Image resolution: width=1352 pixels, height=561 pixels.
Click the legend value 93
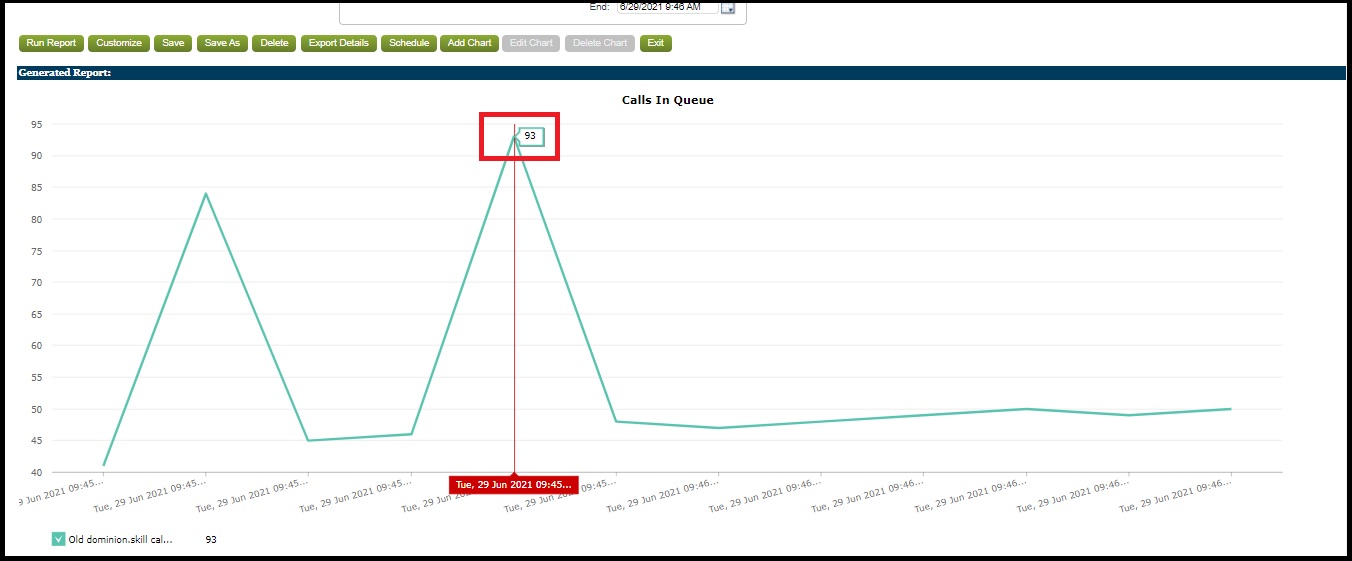pos(211,539)
